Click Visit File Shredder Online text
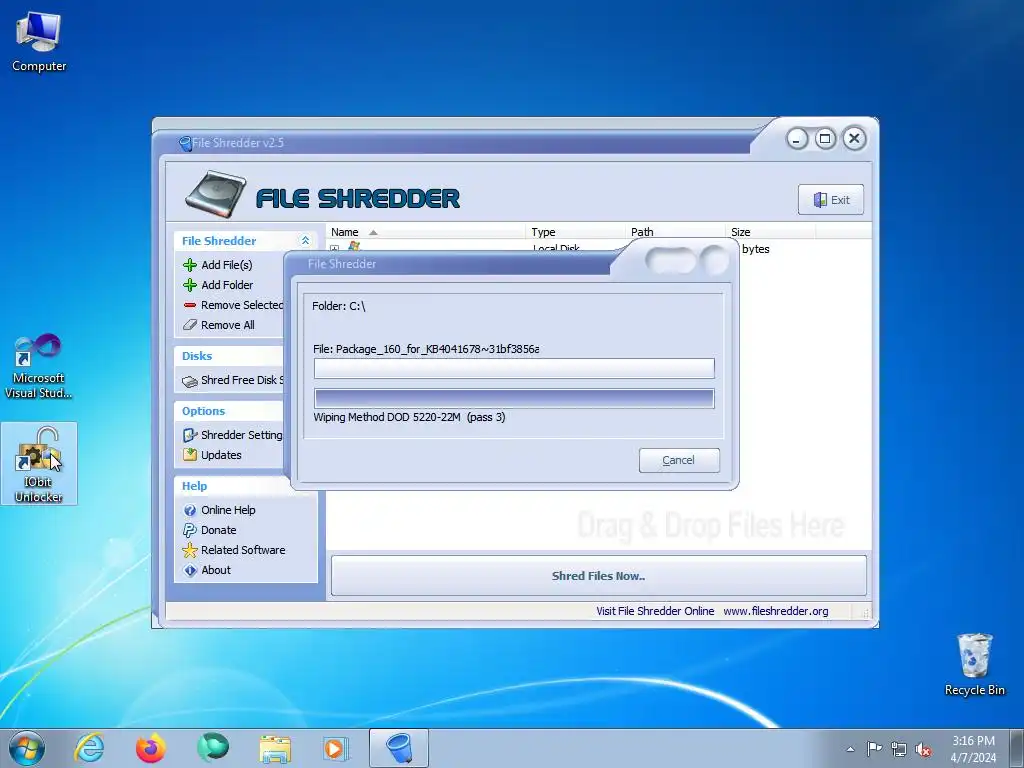Viewport: 1024px width, 768px height. pyautogui.click(x=655, y=611)
